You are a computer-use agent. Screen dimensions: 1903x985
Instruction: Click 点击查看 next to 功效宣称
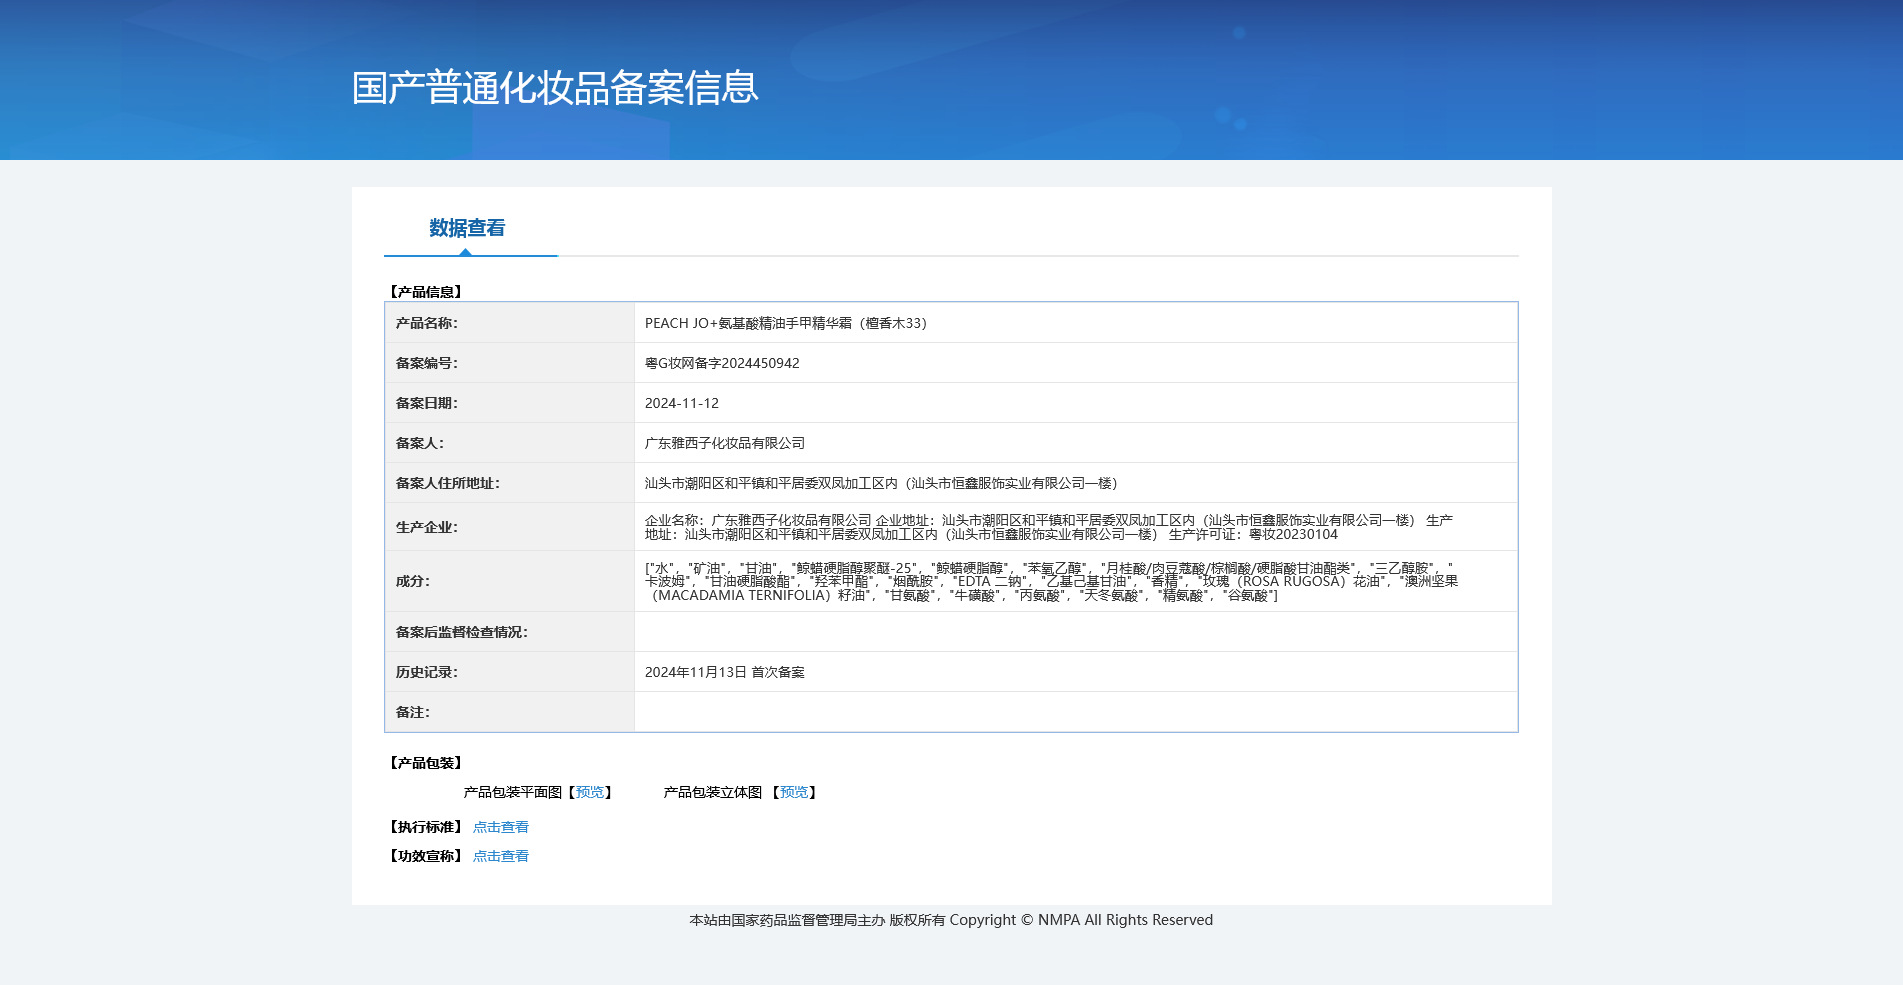tap(500, 856)
